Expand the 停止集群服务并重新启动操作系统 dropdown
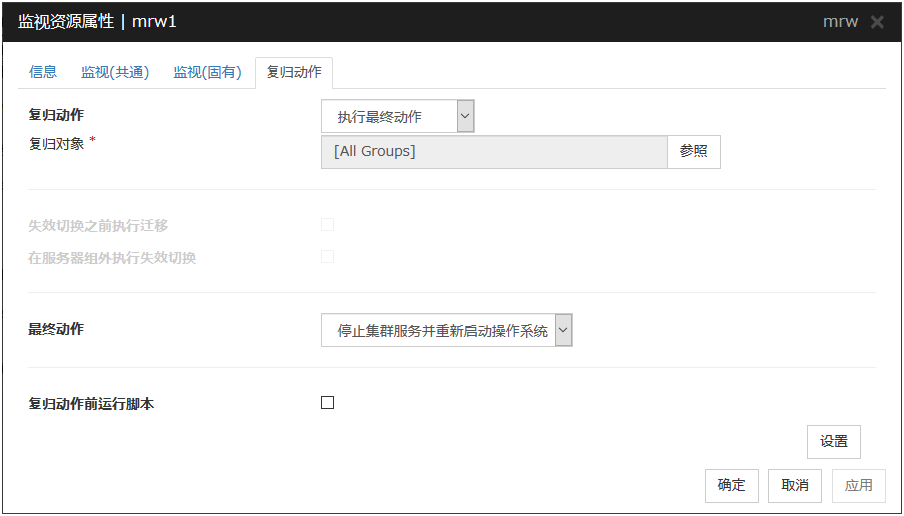 tap(446, 331)
